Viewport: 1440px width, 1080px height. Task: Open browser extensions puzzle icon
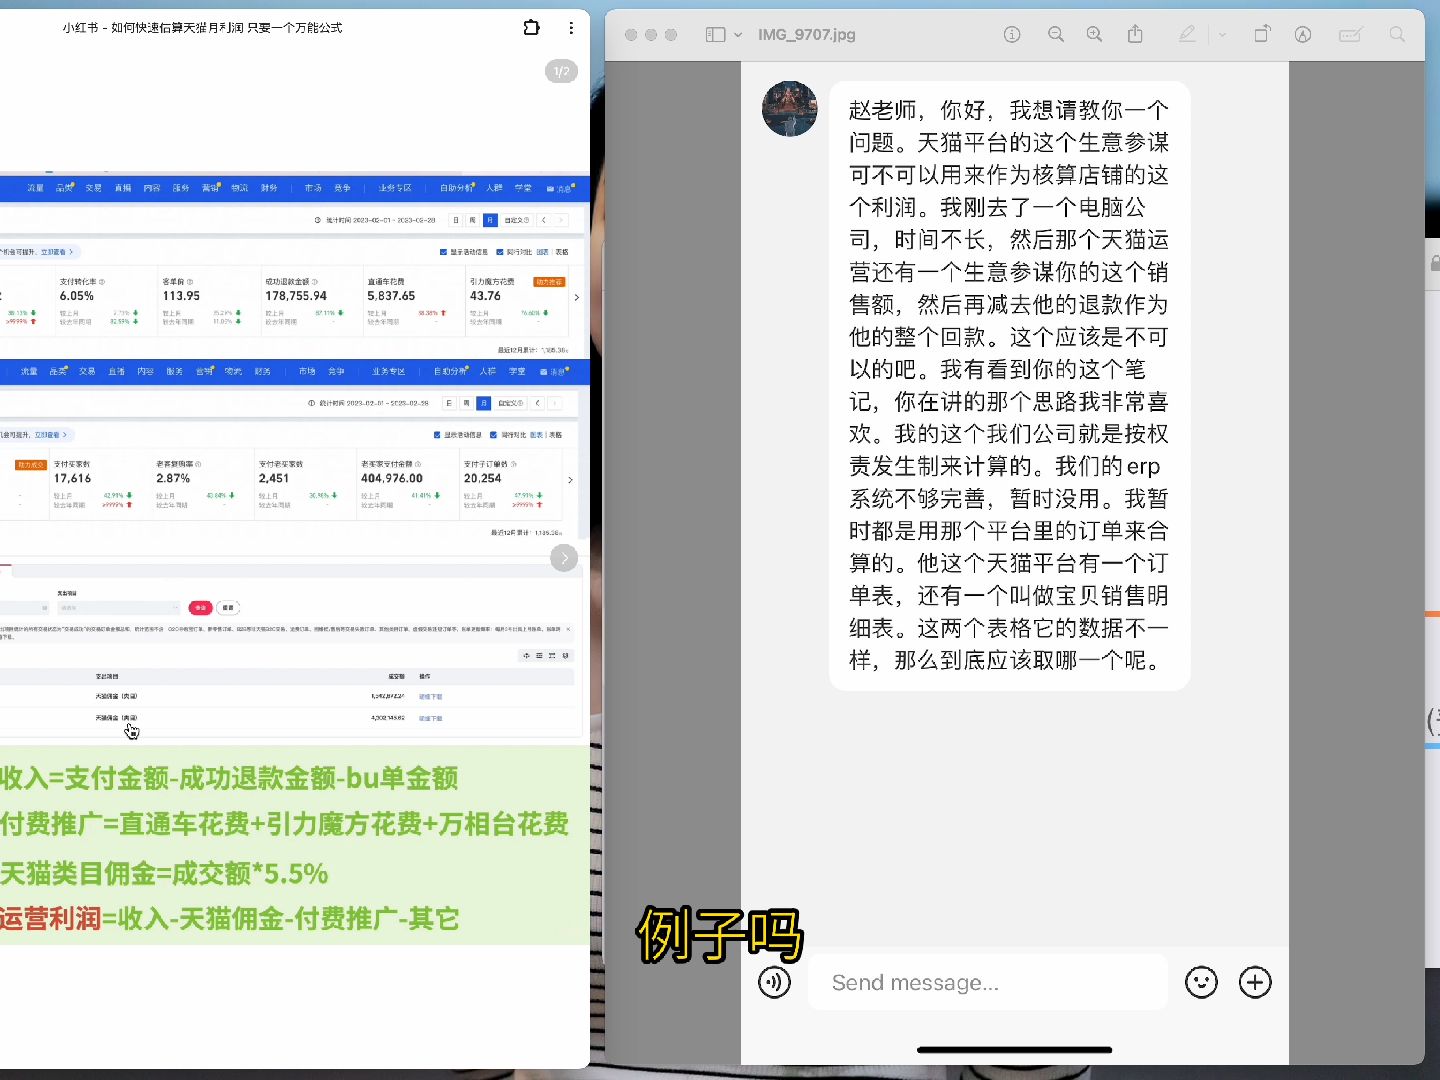[x=532, y=28]
